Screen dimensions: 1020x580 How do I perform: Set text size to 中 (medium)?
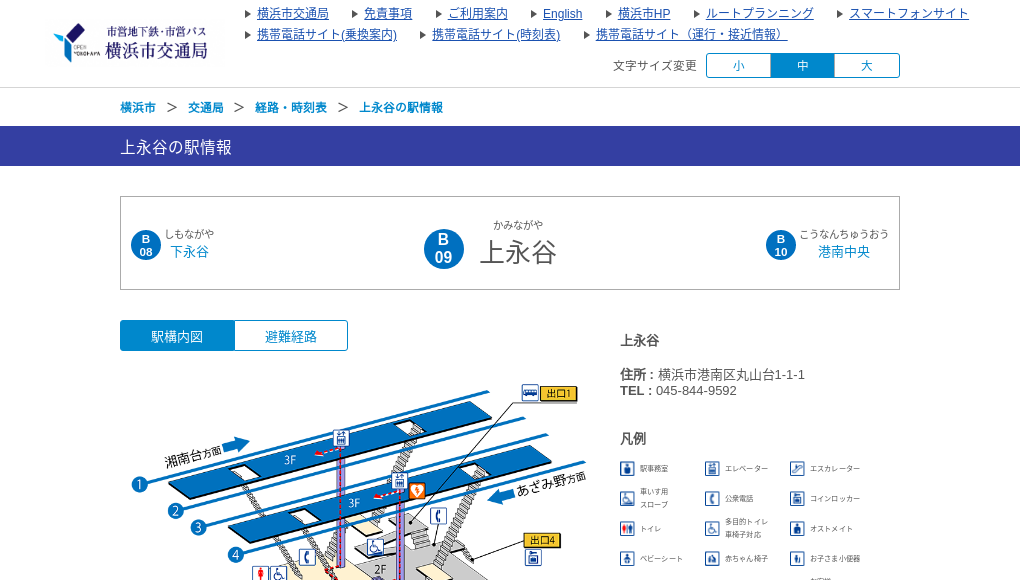[802, 66]
